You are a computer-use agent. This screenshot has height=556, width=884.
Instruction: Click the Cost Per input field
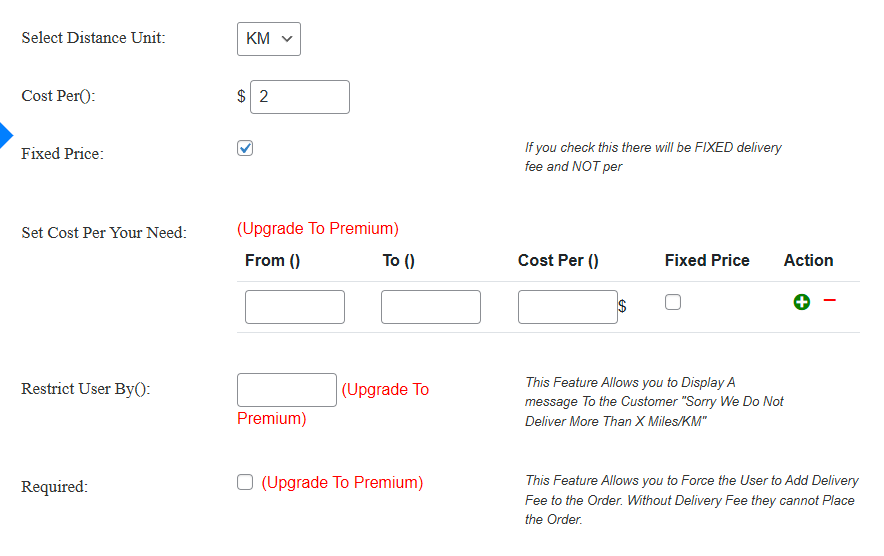(299, 97)
